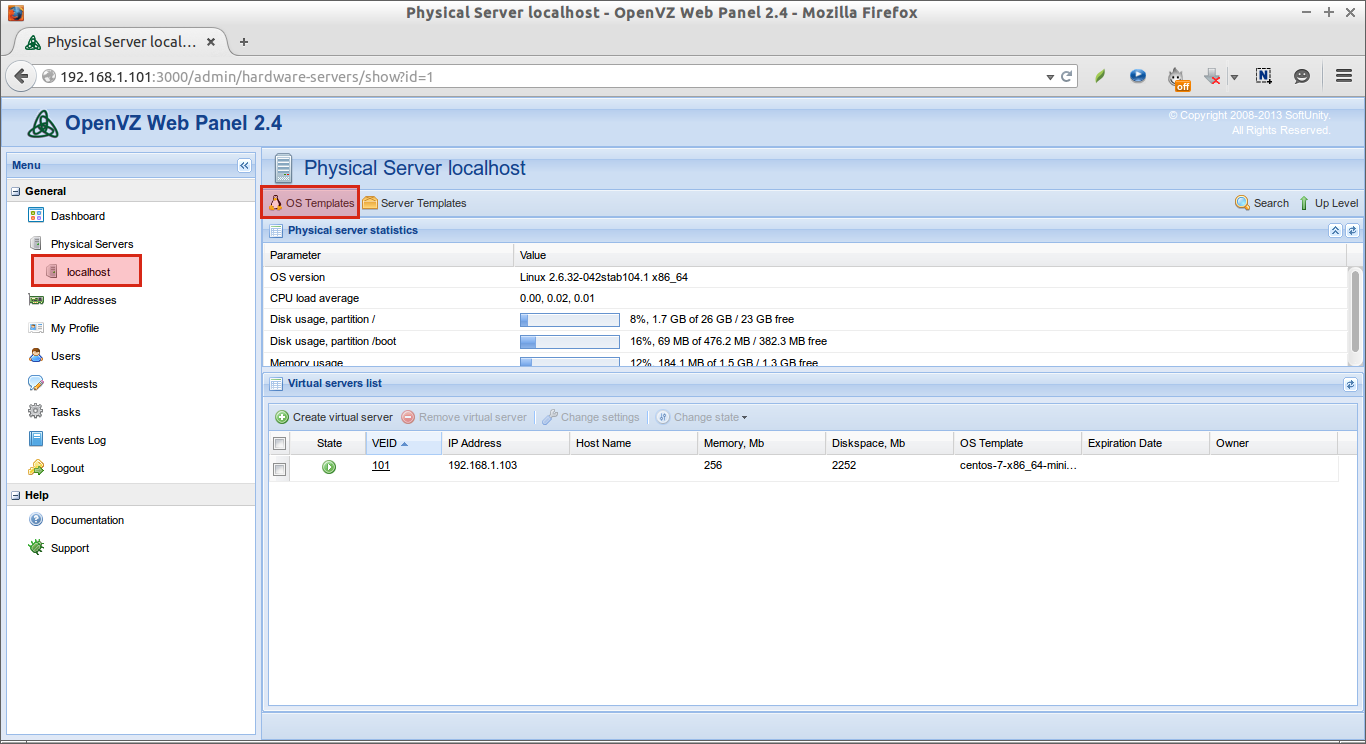This screenshot has width=1366, height=744.
Task: Click the Physical Servers server icon
Action: 36,243
